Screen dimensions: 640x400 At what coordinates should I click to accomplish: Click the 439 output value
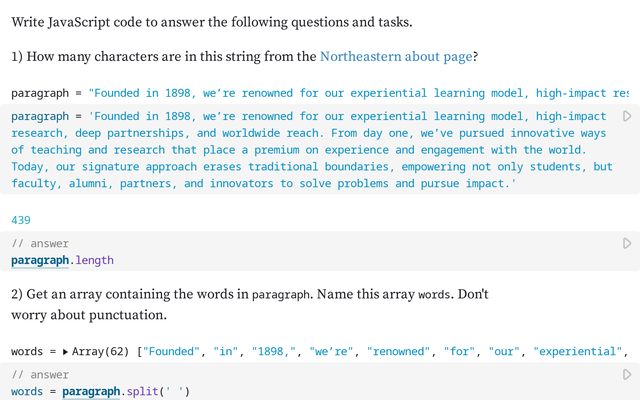click(x=21, y=220)
